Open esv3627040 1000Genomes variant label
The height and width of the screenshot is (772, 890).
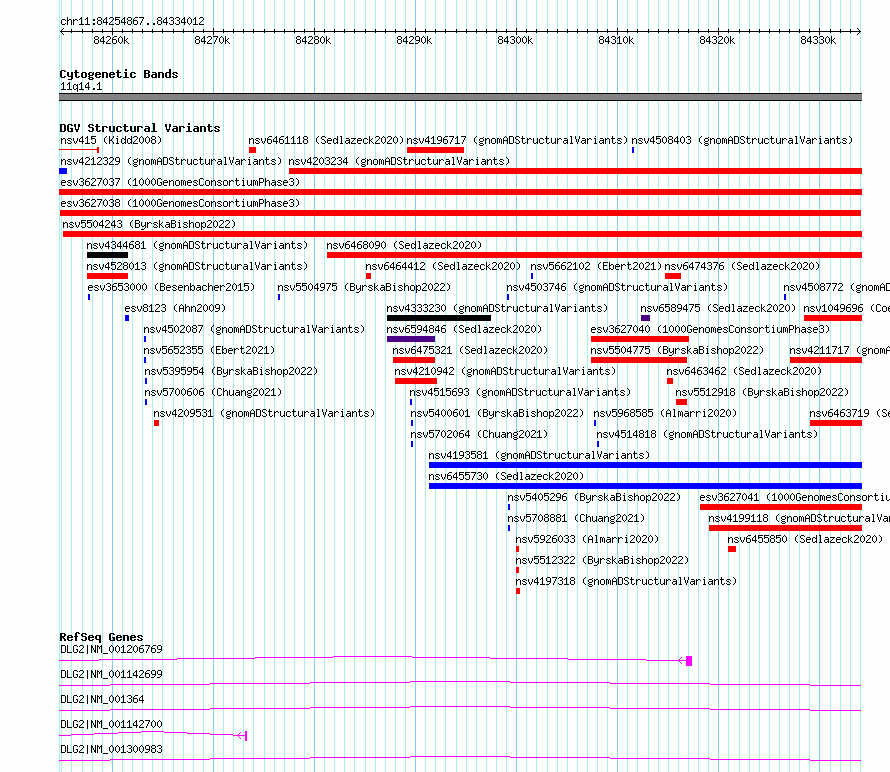pyautogui.click(x=710, y=329)
